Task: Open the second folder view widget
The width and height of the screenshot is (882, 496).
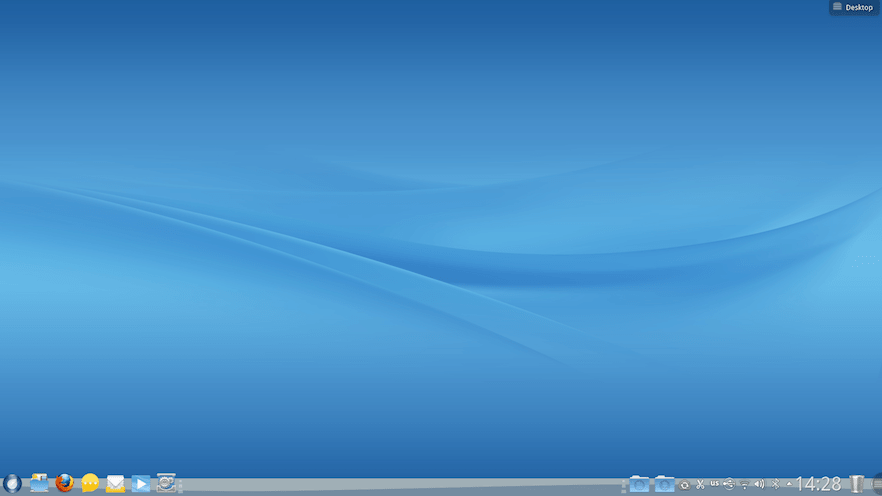Action: click(x=664, y=485)
